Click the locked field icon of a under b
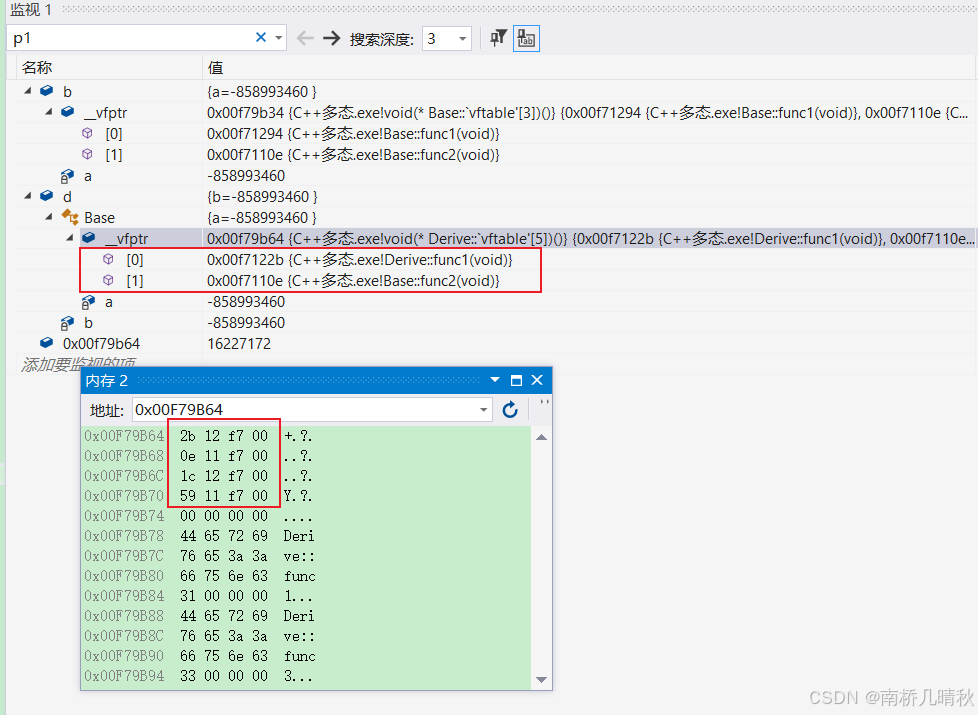Image resolution: width=978 pixels, height=715 pixels. pos(67,176)
